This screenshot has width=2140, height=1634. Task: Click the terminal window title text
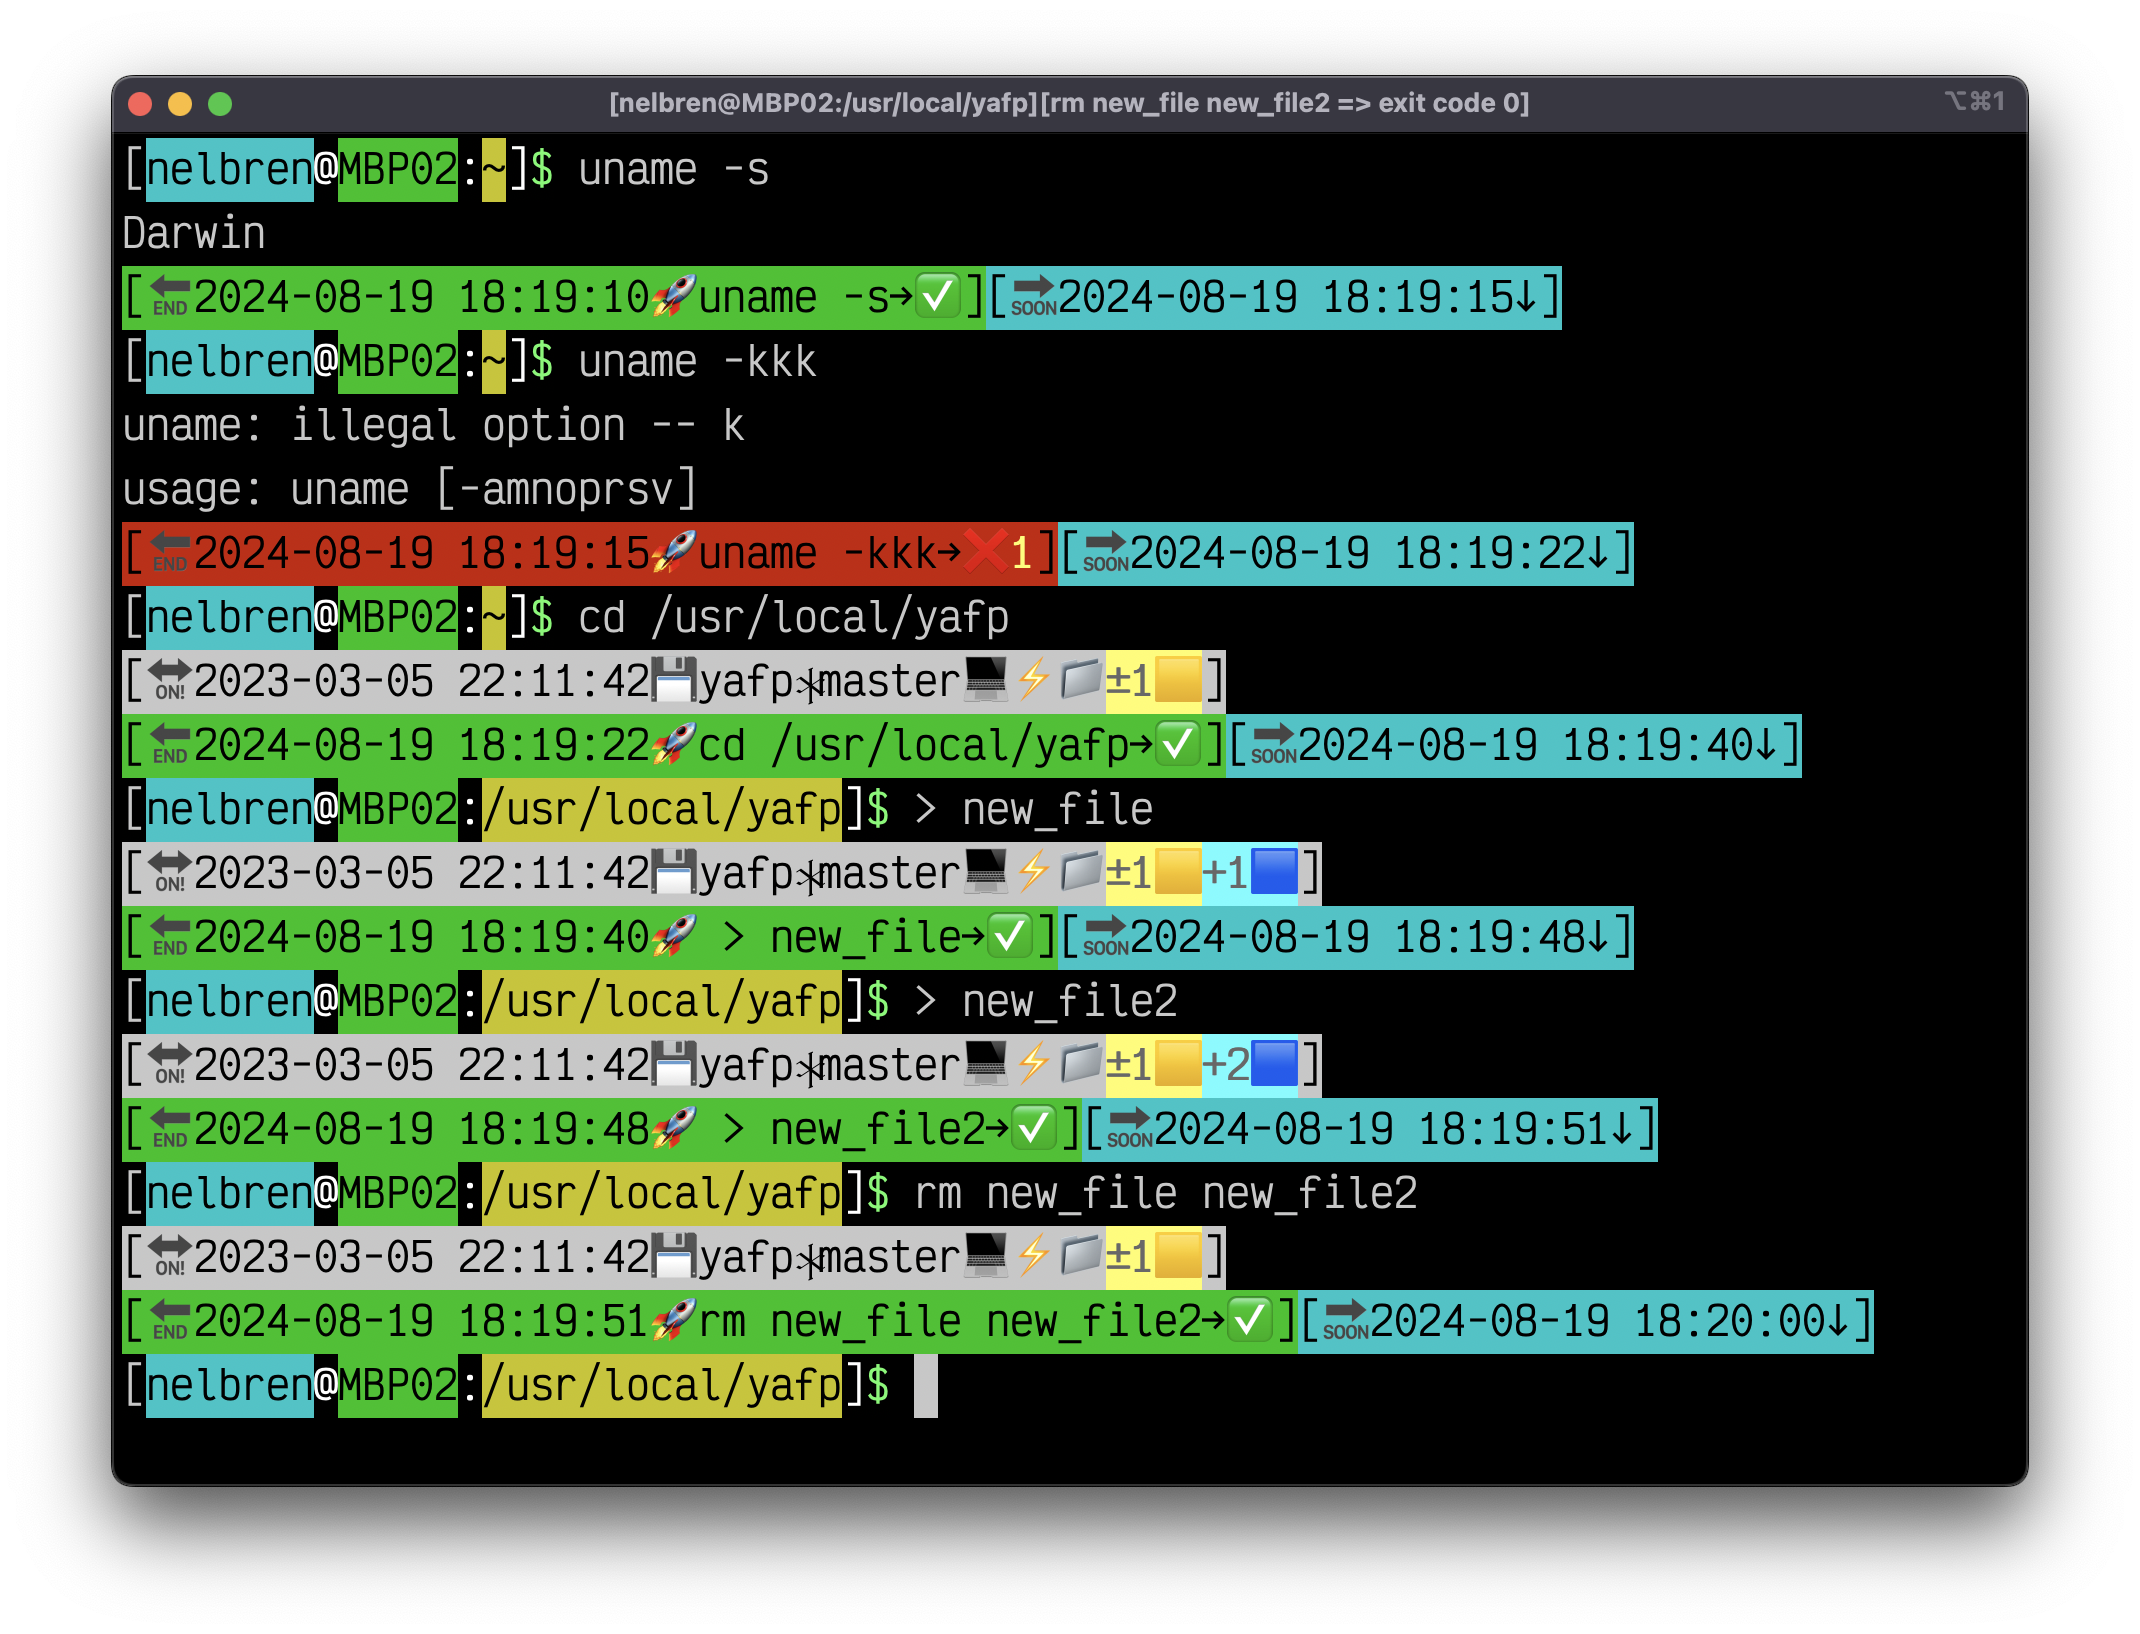(x=1069, y=103)
